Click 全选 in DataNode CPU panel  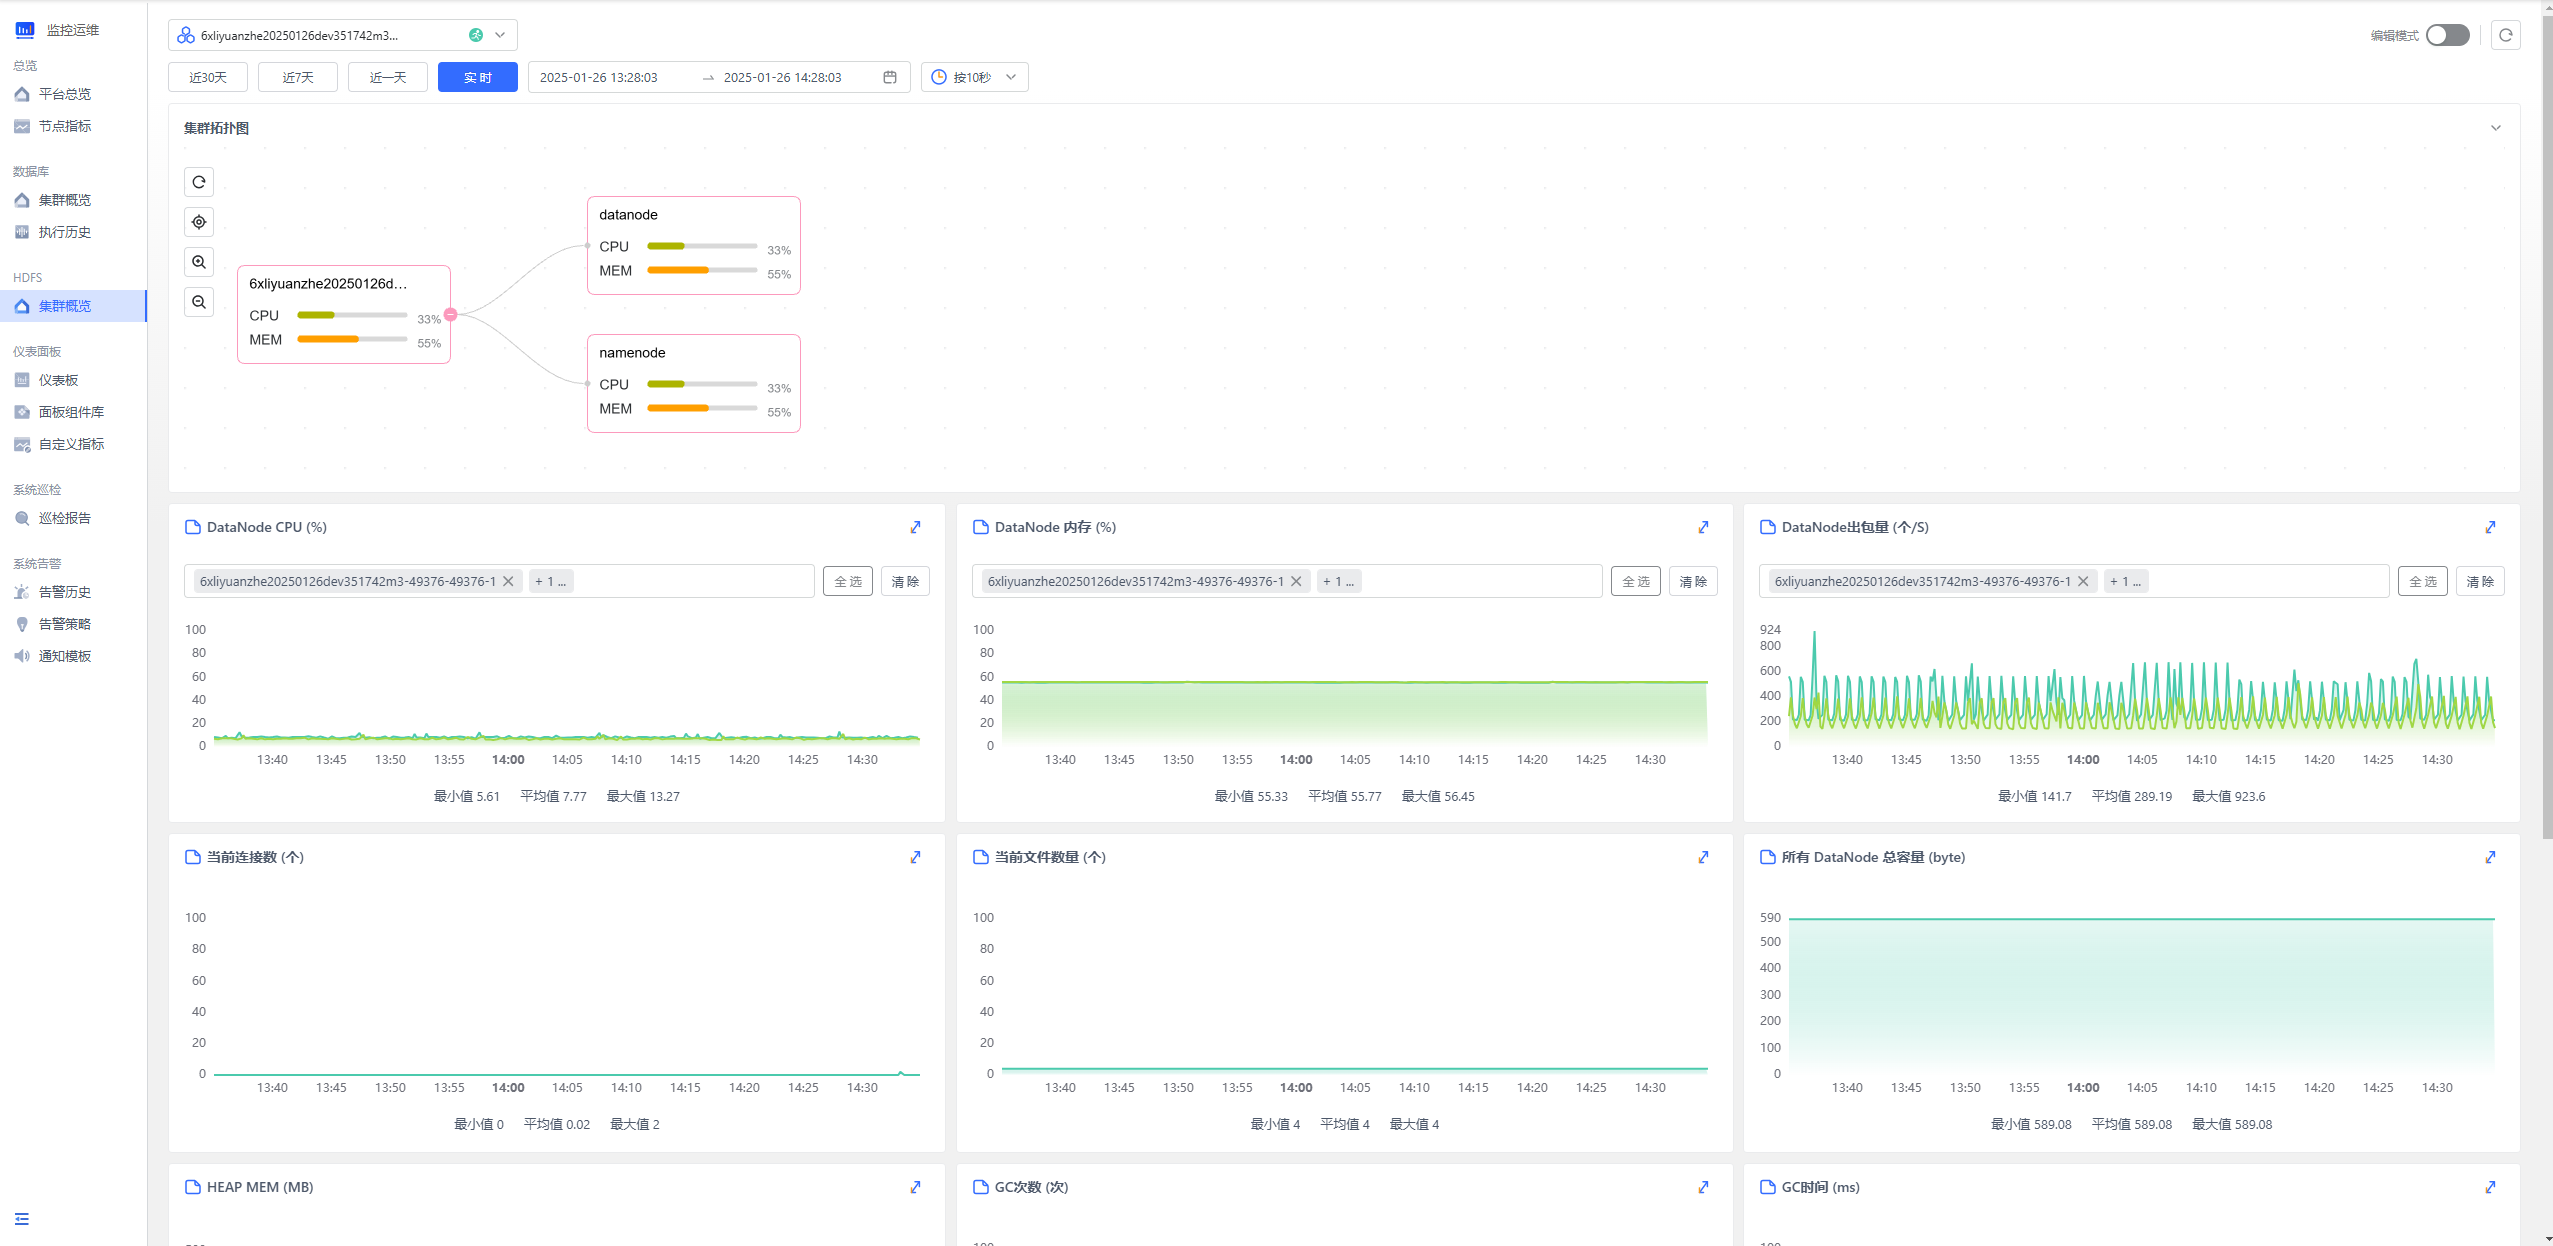coord(848,581)
